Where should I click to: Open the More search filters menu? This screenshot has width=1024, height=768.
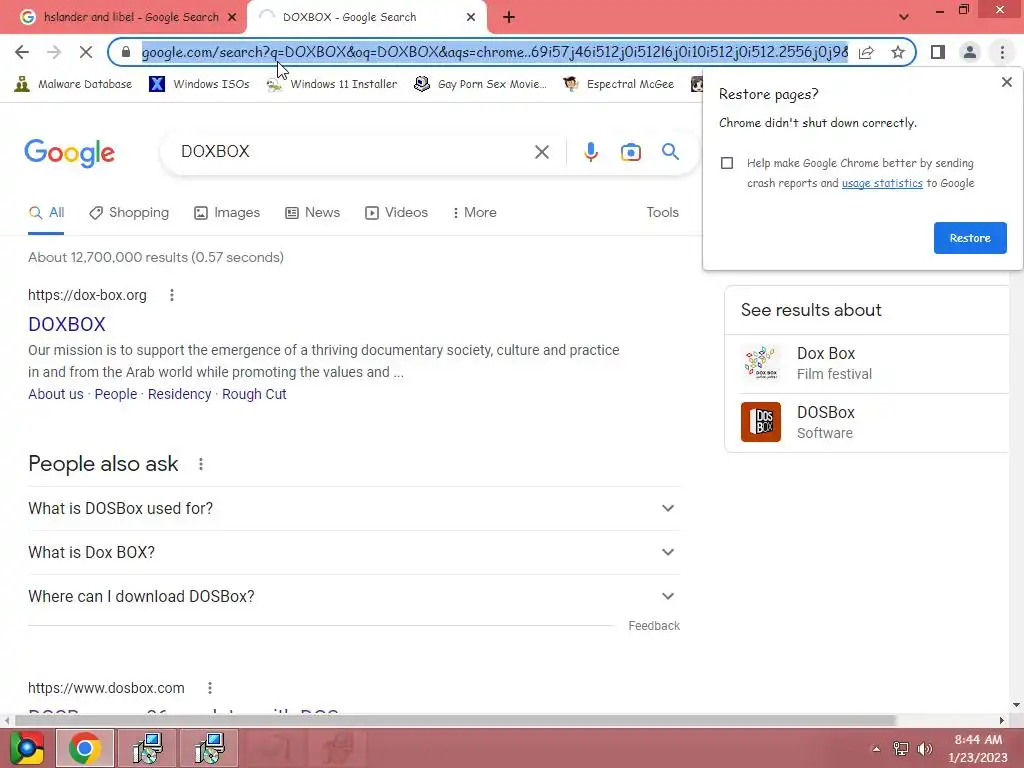[474, 213]
